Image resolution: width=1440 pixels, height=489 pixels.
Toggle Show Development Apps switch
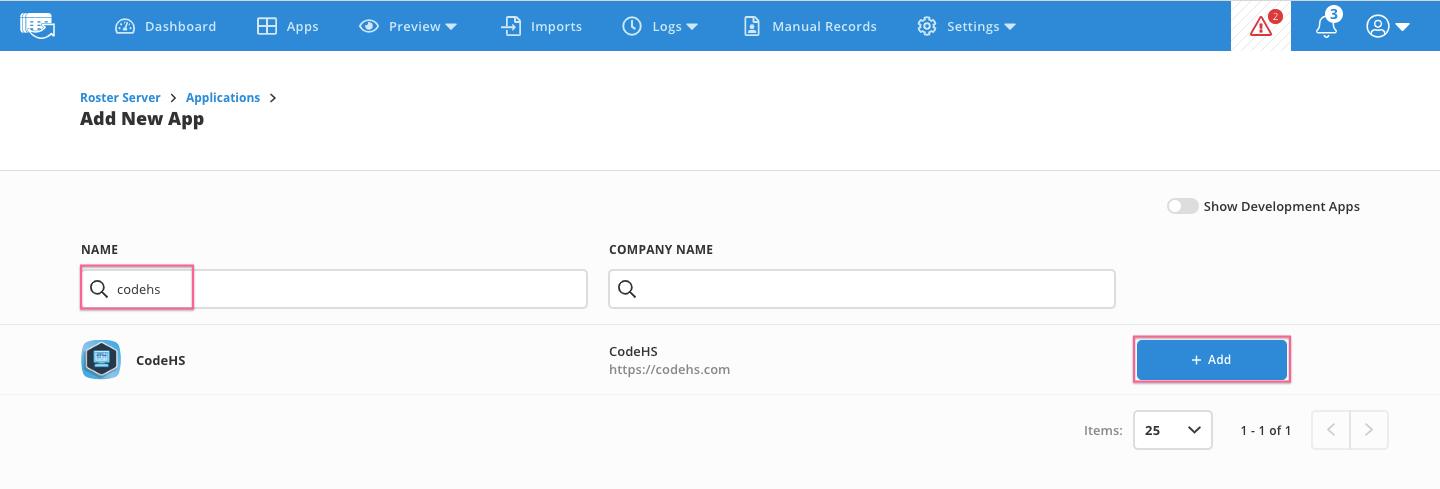pyautogui.click(x=1182, y=206)
